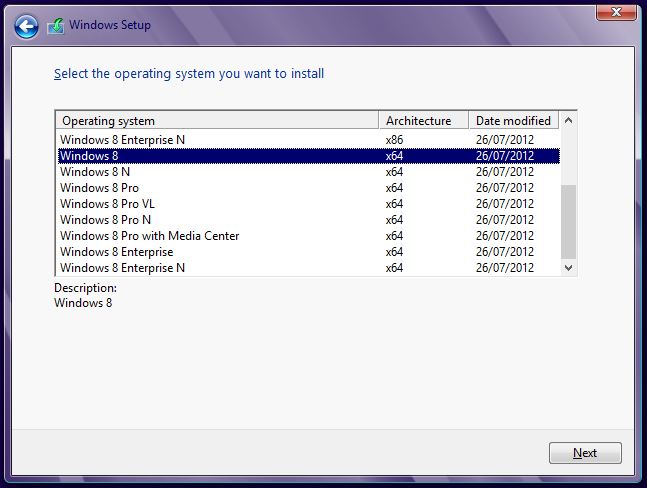647x488 pixels.
Task: Choose Windows 8 Pro N
Action: 309,220
